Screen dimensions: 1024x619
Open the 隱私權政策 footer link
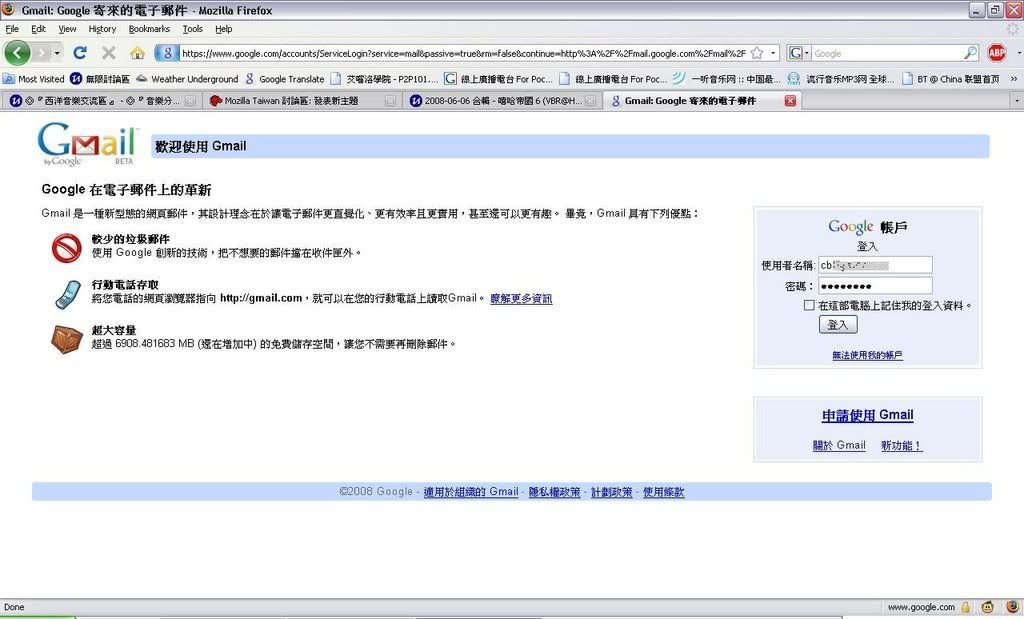[554, 492]
